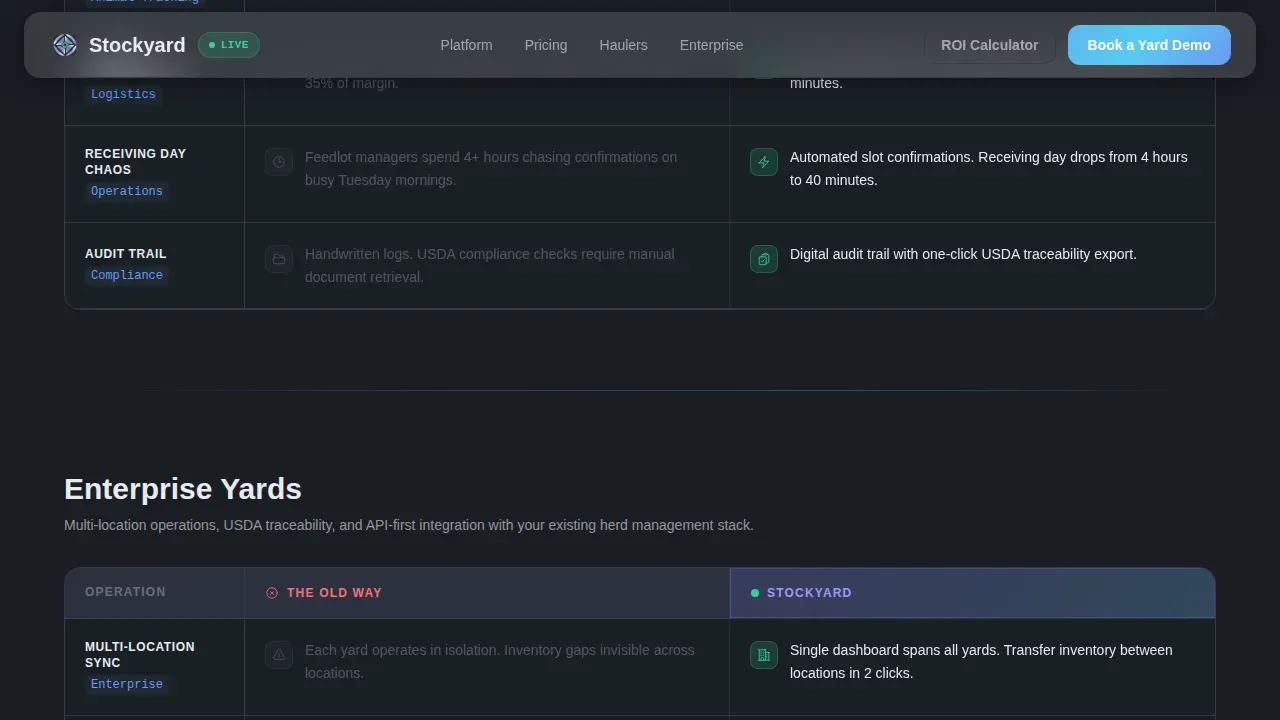Click text Each yard operates in isolation
This screenshot has height=720, width=1280.
click(x=500, y=662)
